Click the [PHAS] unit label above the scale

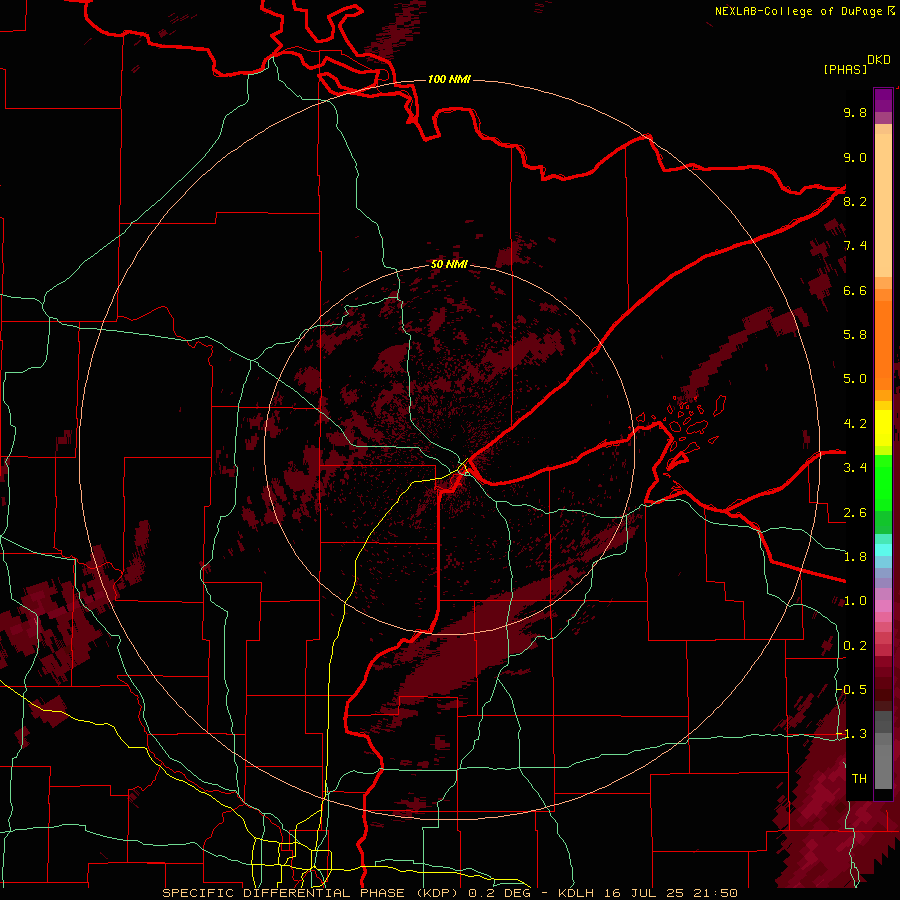pyautogui.click(x=844, y=69)
